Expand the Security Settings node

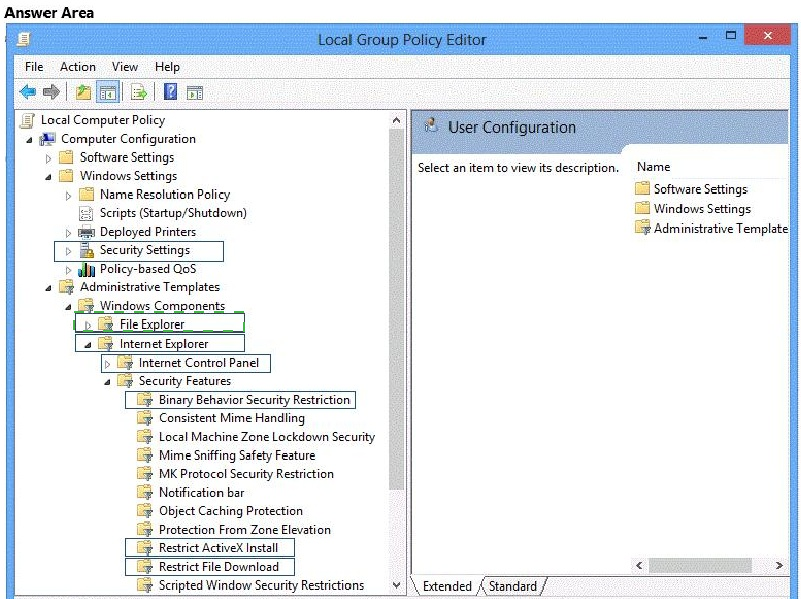pos(68,251)
